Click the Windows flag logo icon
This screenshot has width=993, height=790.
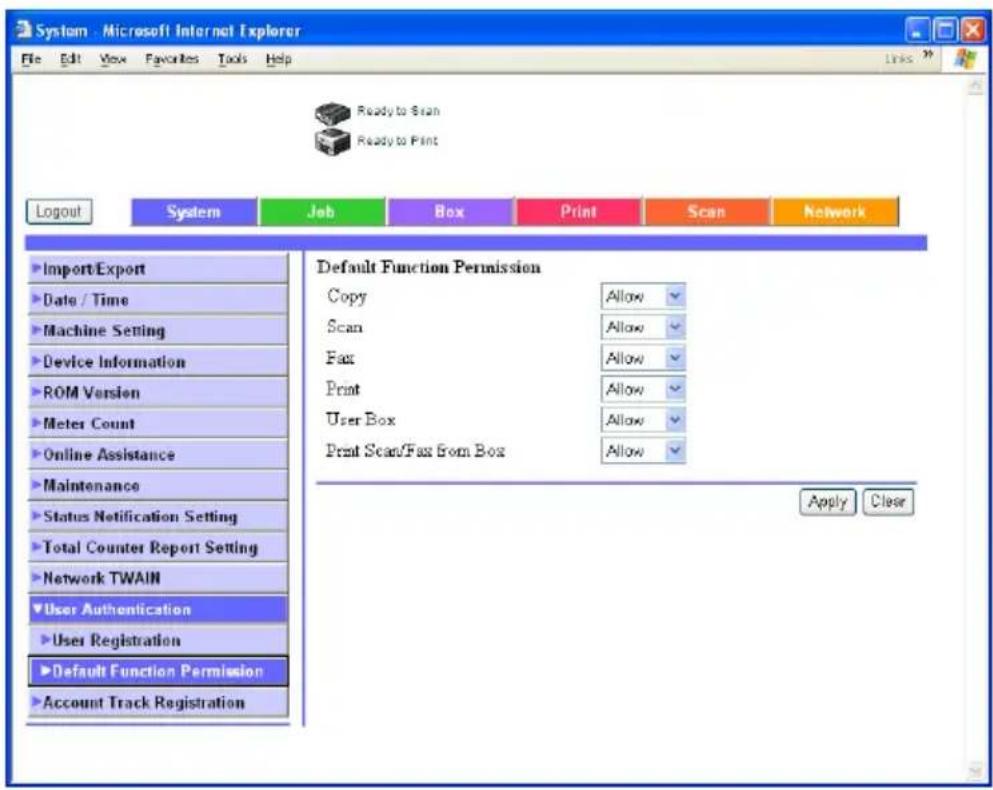965,59
